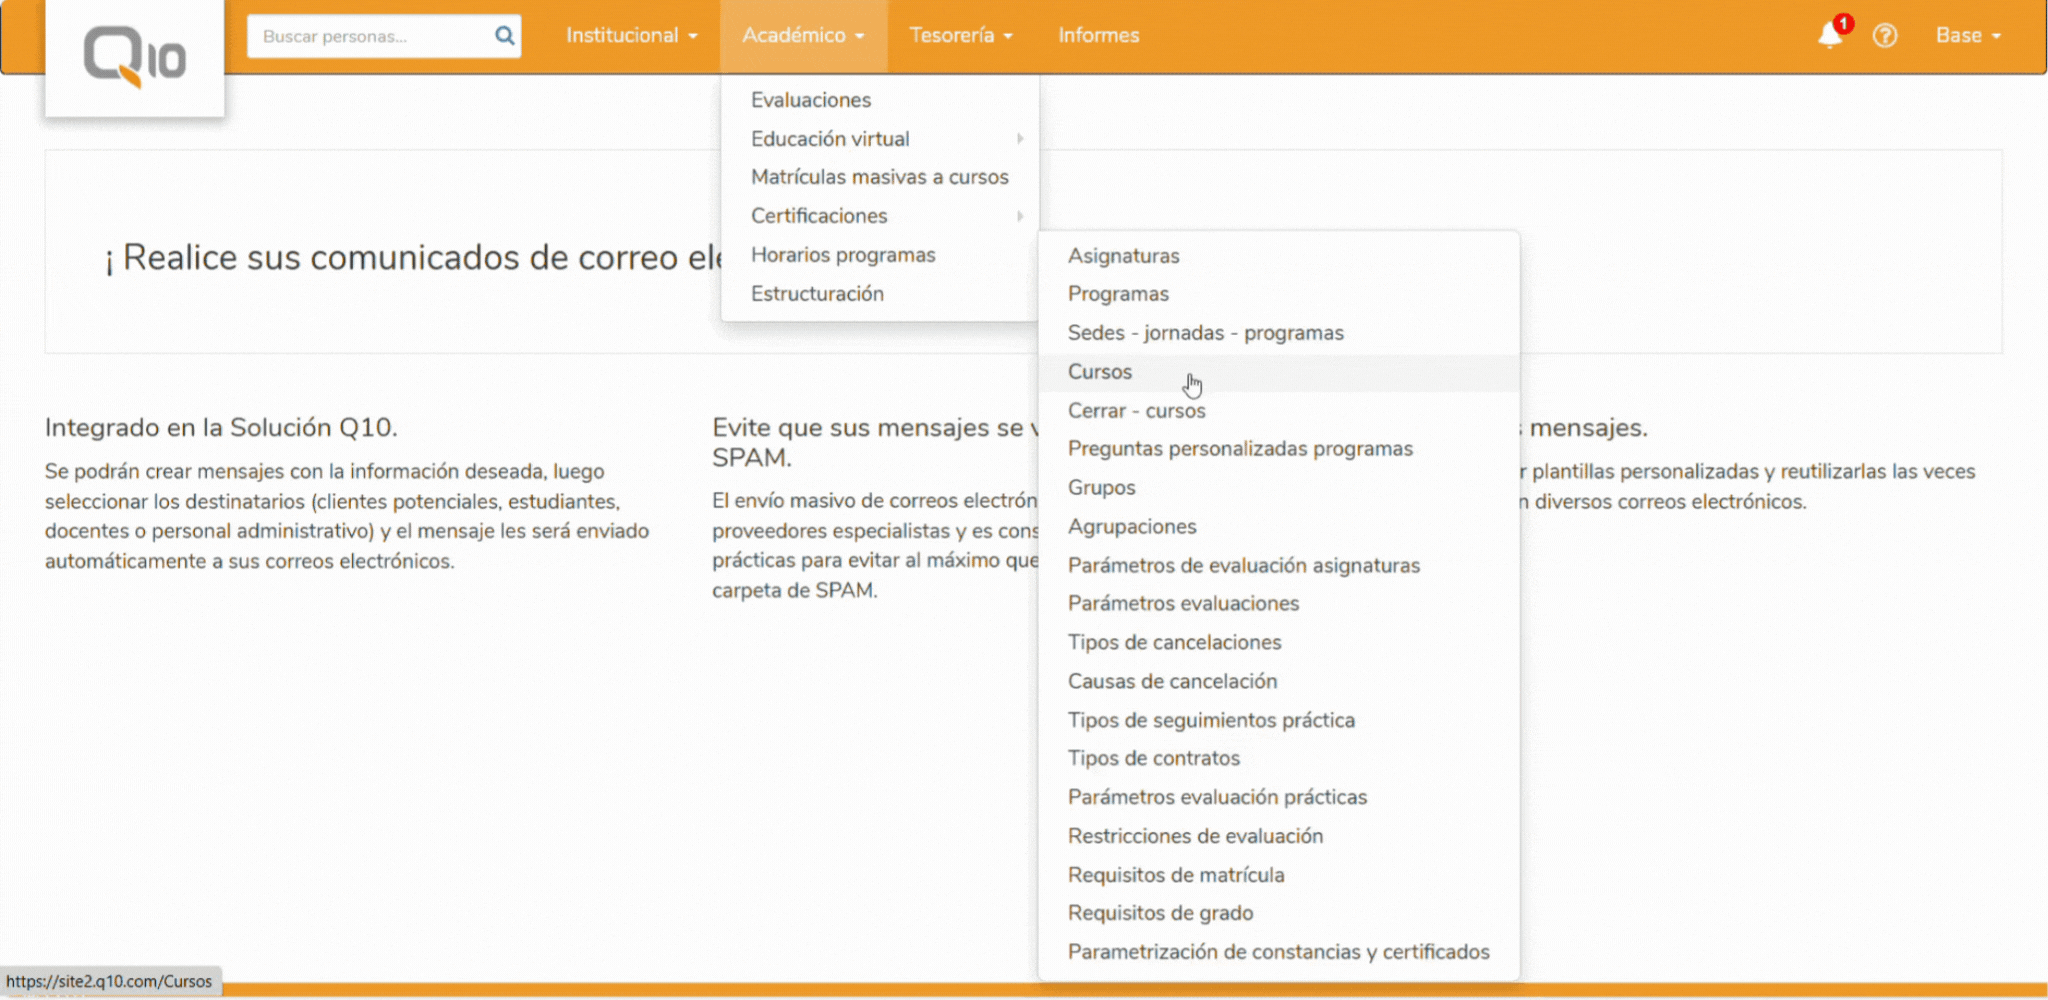Choose Matrículas masivas a cursos

(879, 177)
